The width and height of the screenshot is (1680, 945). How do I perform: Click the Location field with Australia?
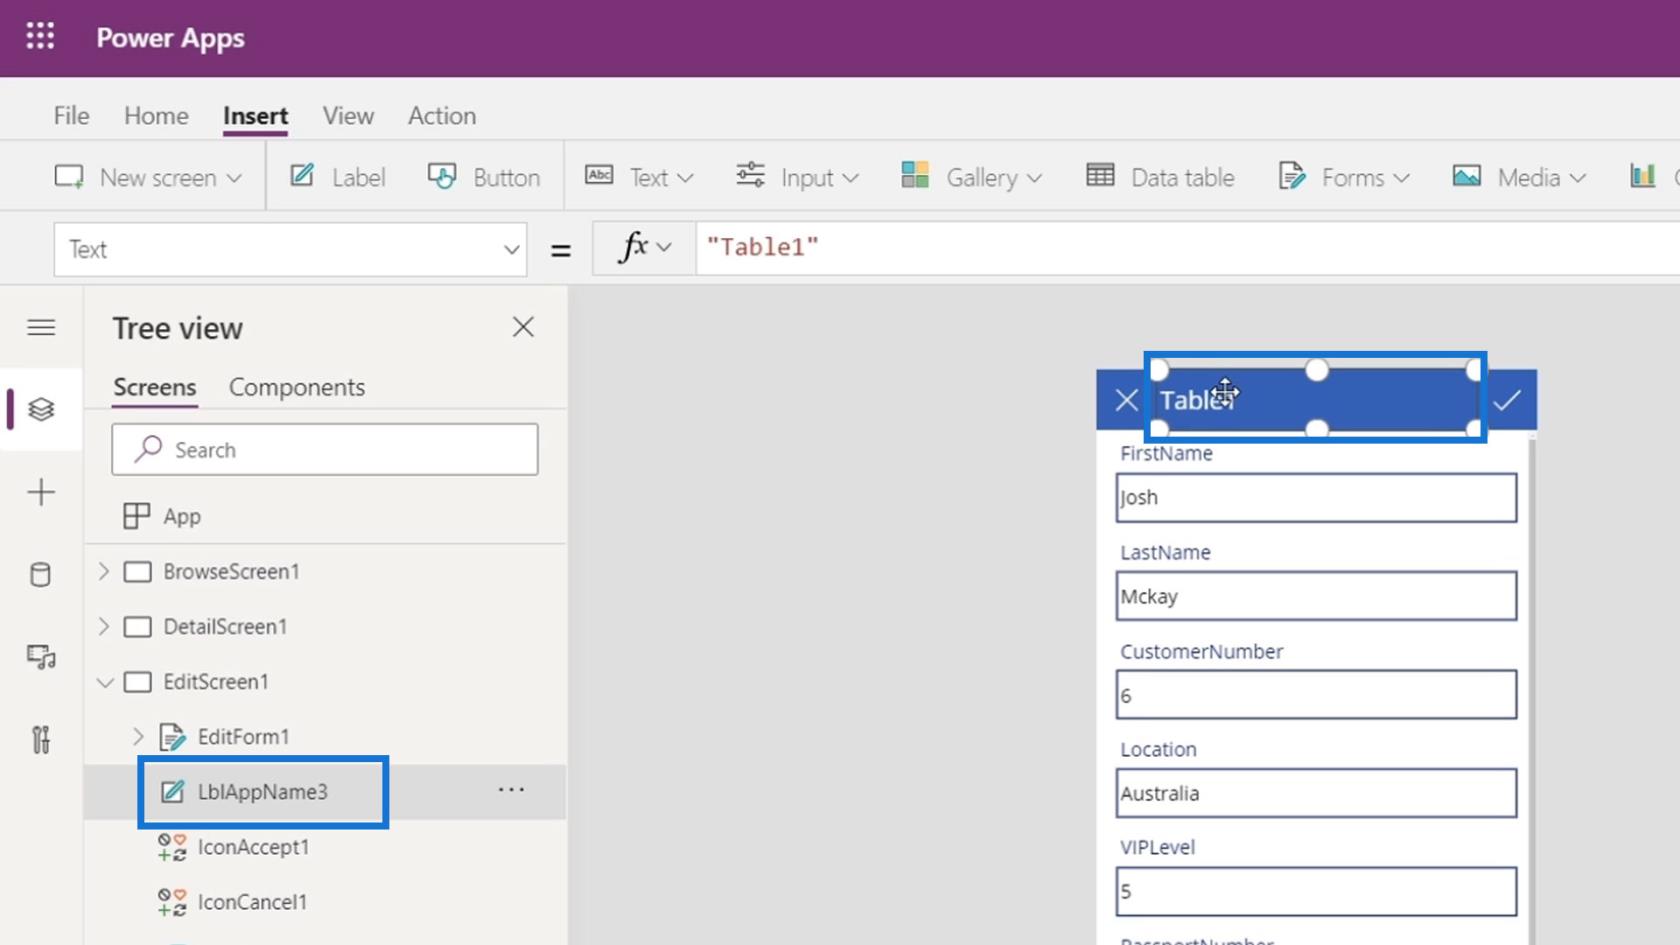pyautogui.click(x=1316, y=793)
